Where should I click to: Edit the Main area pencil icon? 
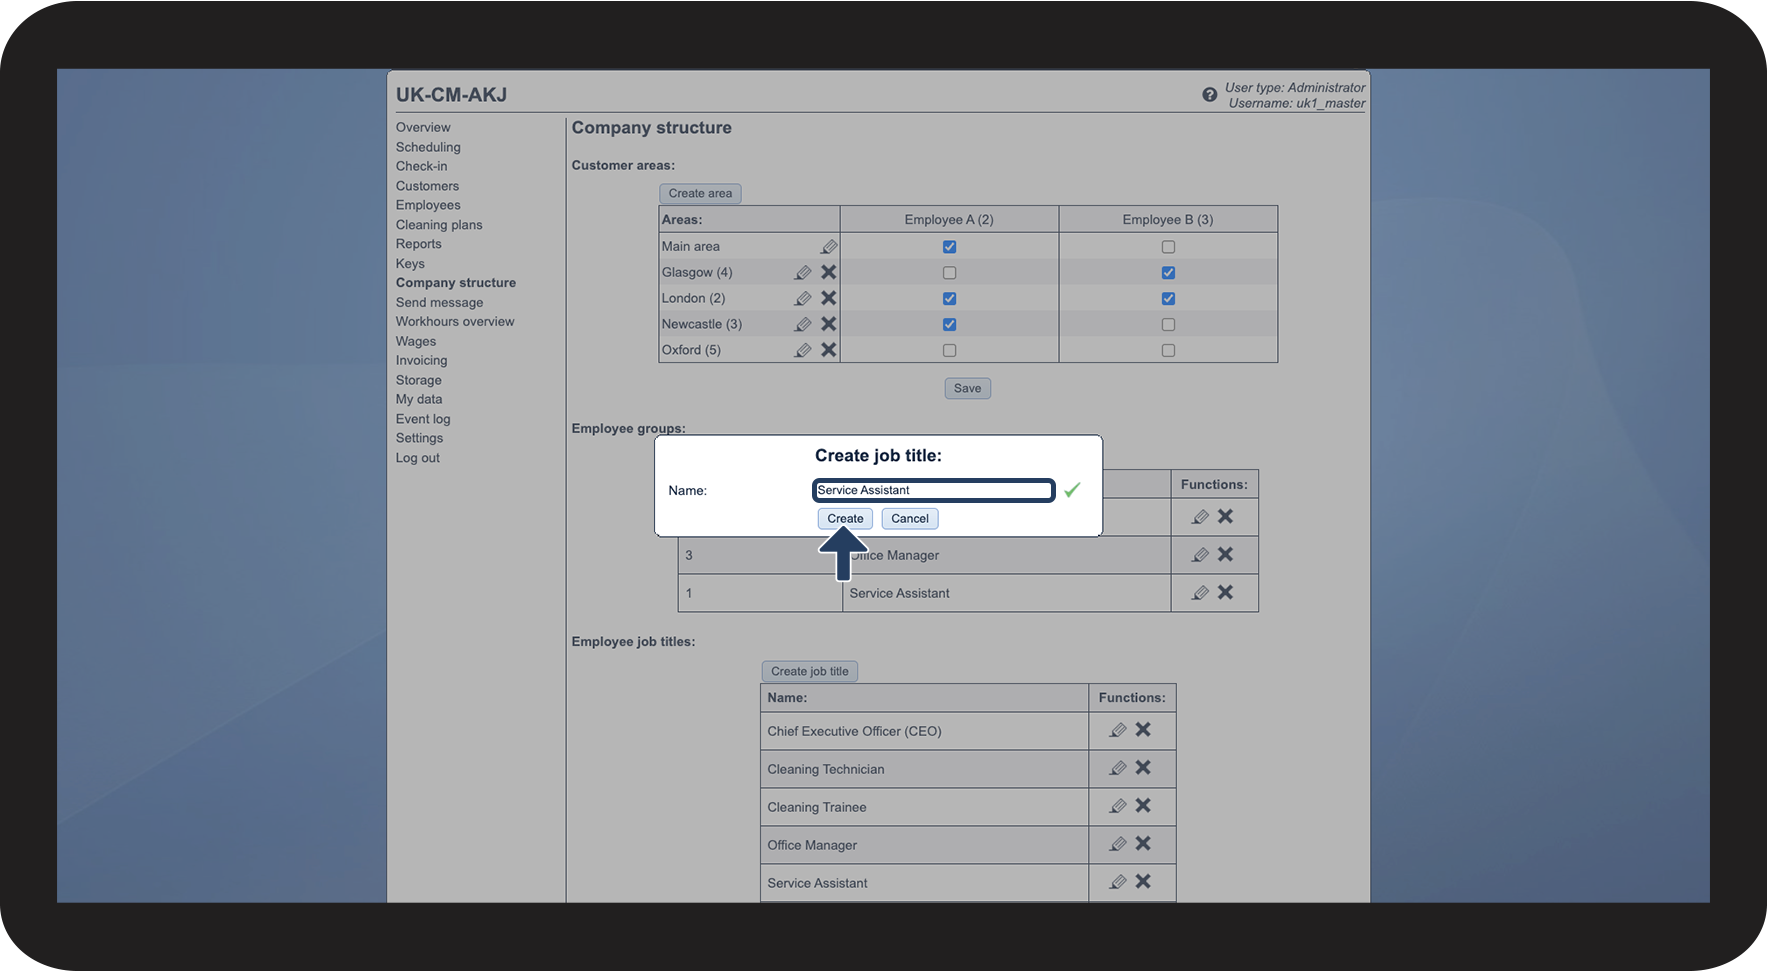click(x=829, y=246)
